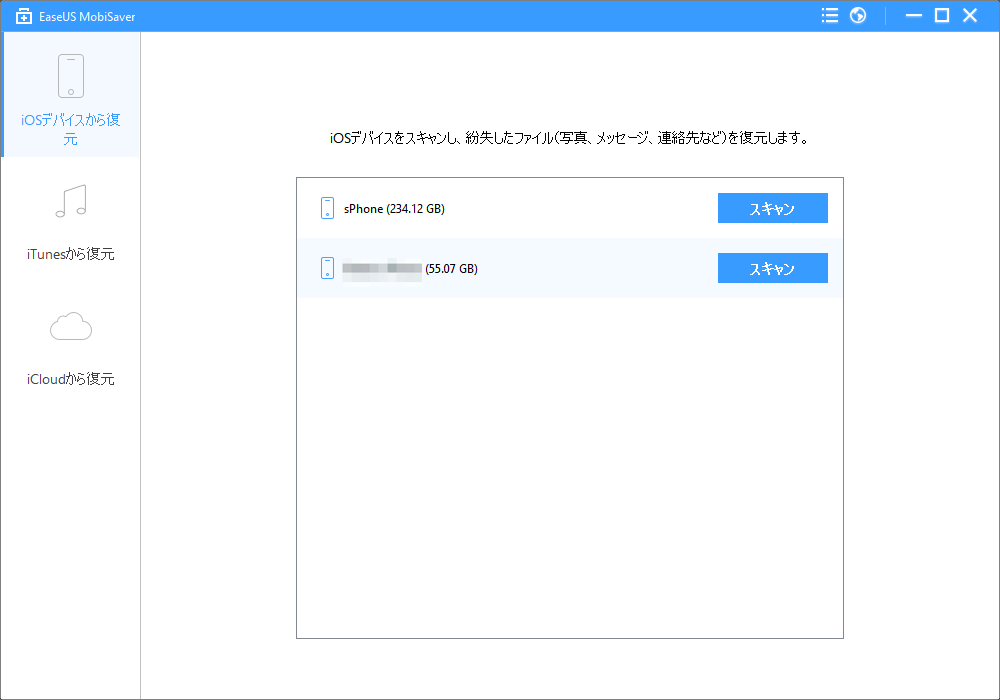Screen dimensions: 1000x700
Task: Select the iCloud cloud icon
Action: tap(71, 326)
